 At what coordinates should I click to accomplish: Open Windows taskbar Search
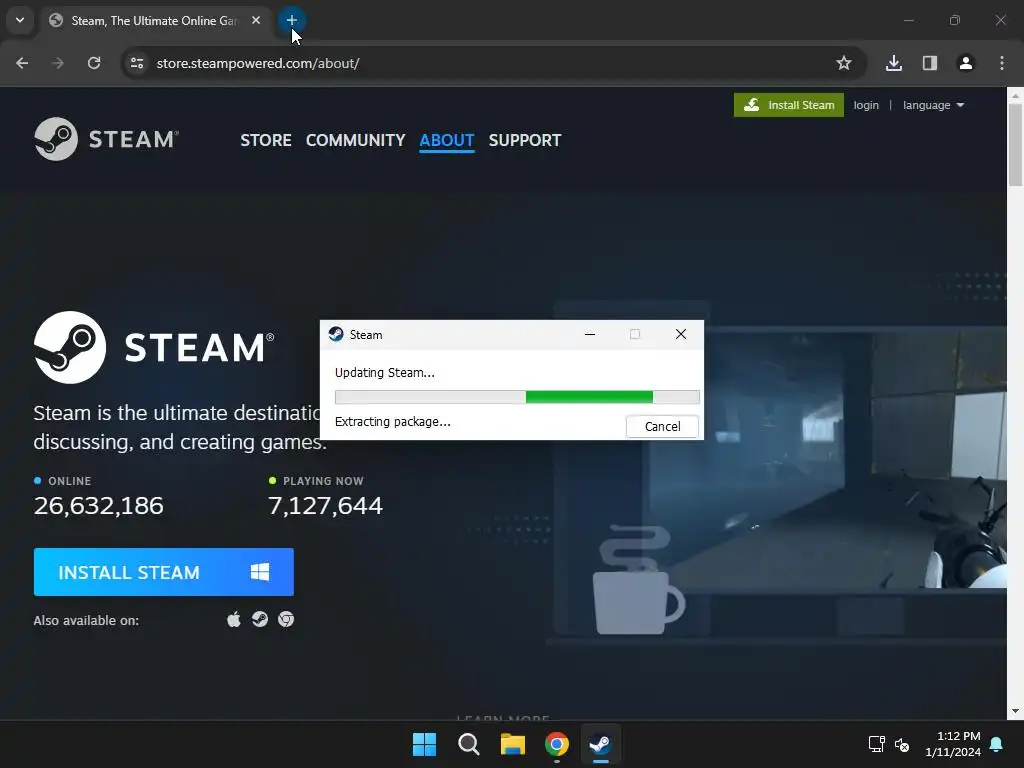tap(469, 744)
